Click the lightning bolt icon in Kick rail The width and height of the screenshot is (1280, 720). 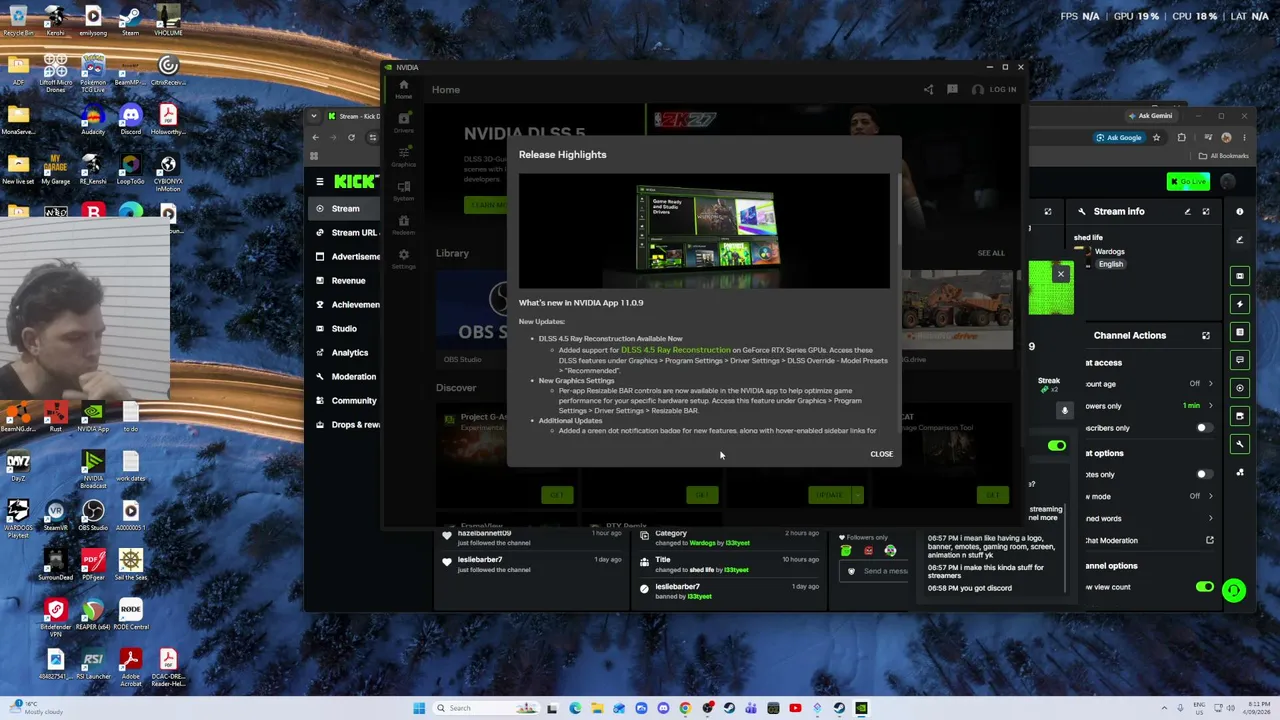point(1240,304)
